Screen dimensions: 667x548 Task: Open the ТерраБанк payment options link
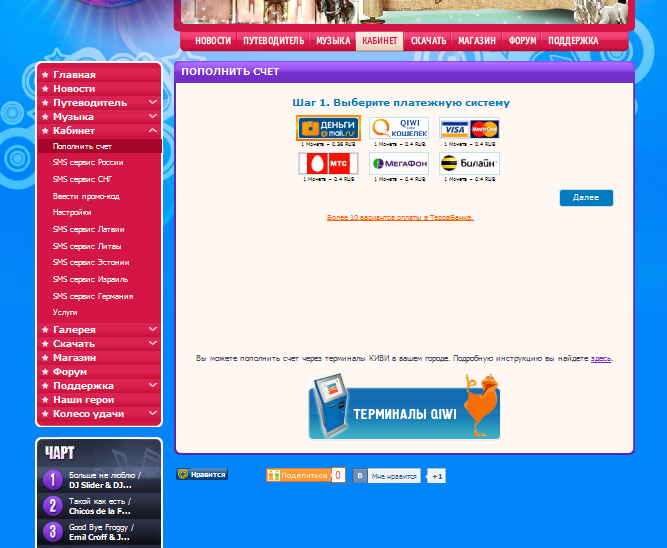(400, 217)
